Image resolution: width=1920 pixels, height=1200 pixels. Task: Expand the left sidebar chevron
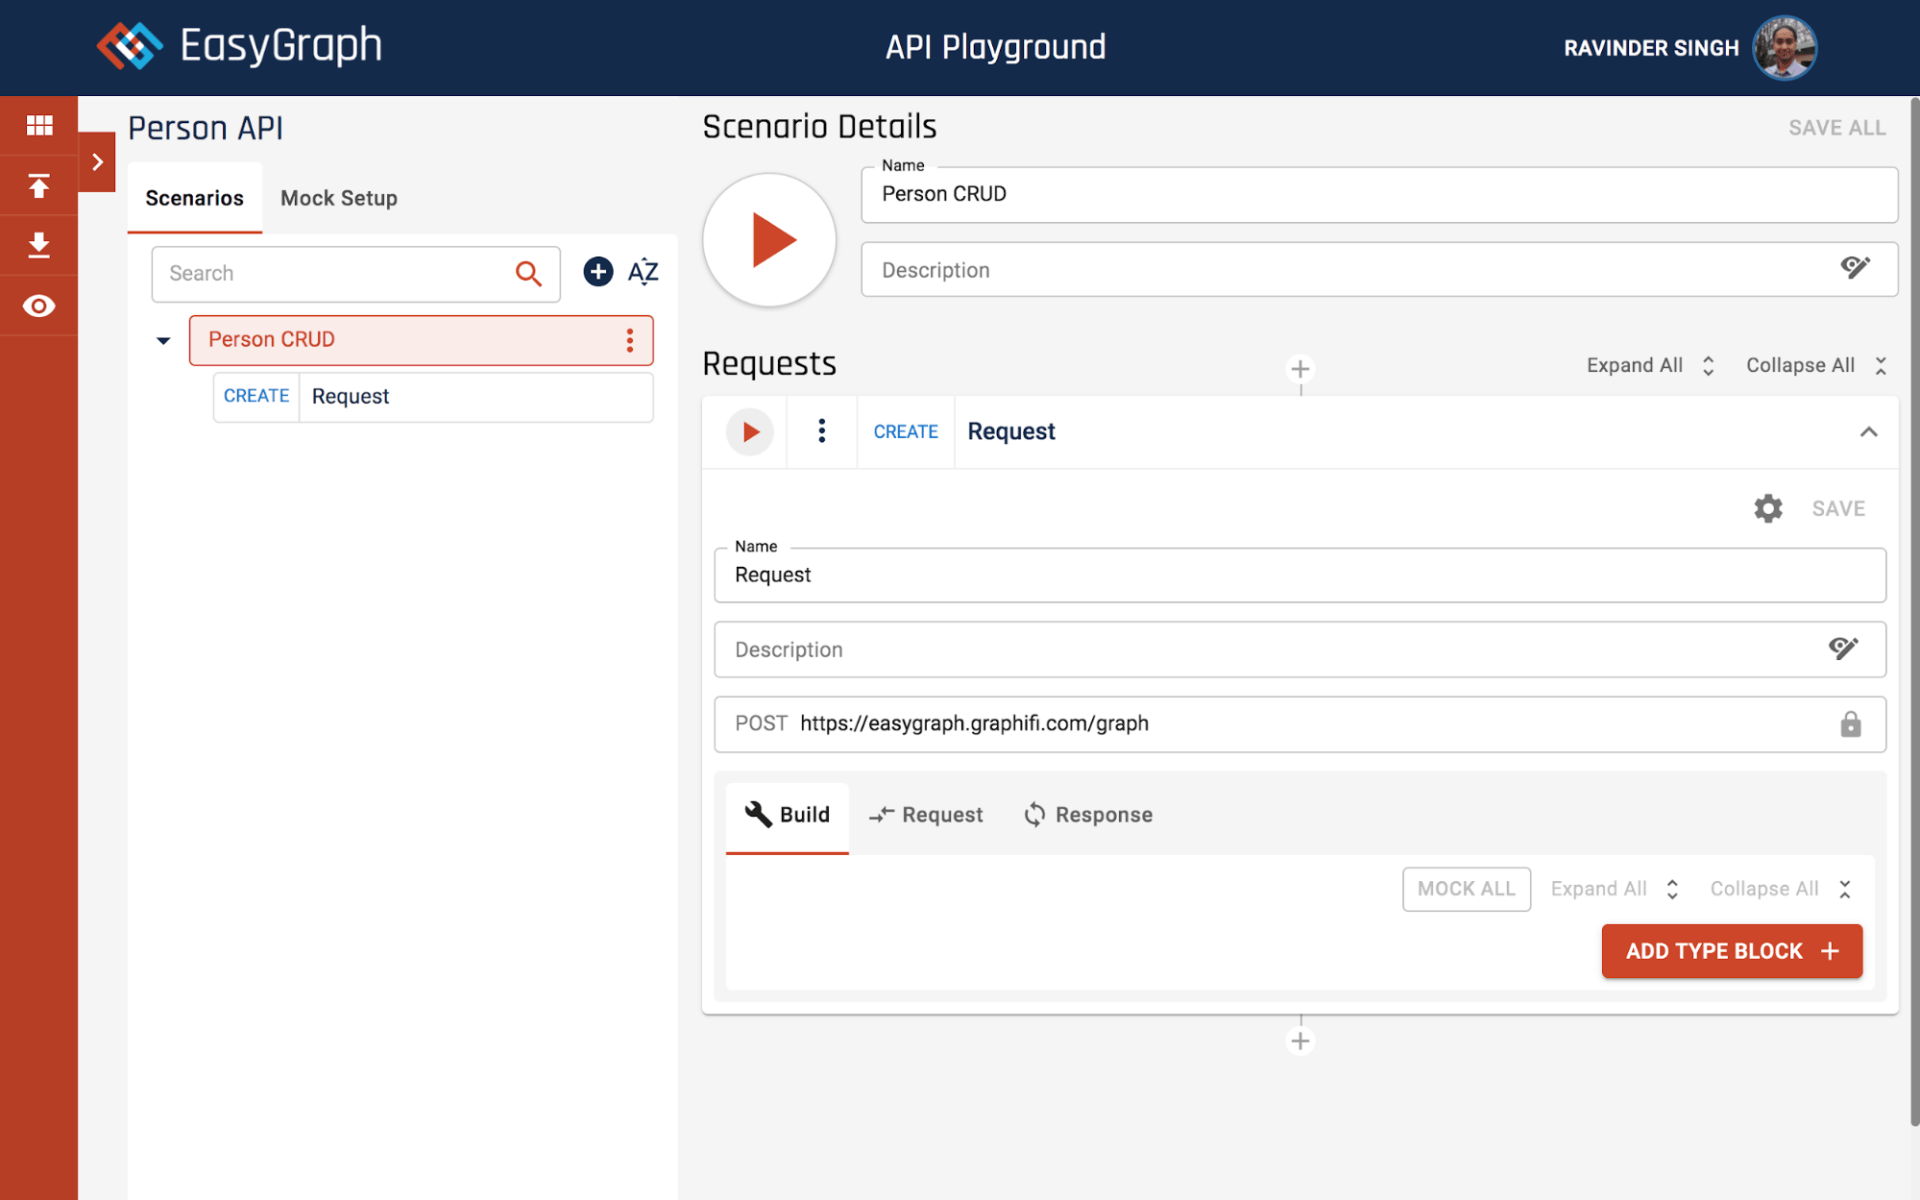click(97, 162)
